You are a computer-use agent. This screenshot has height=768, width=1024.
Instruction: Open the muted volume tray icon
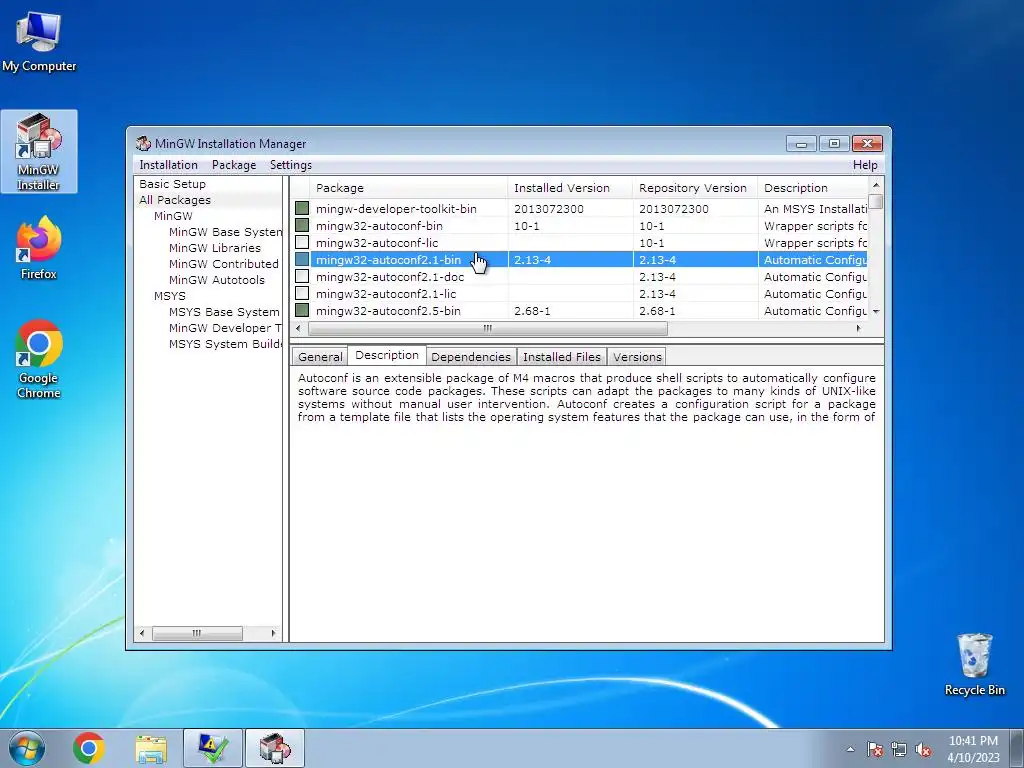point(923,749)
